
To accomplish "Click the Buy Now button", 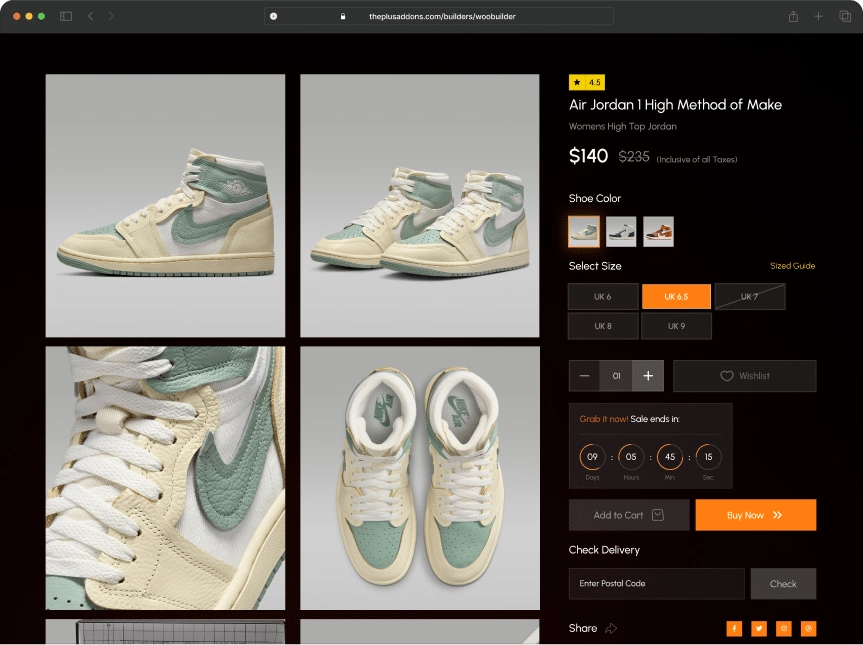I will pyautogui.click(x=755, y=515).
